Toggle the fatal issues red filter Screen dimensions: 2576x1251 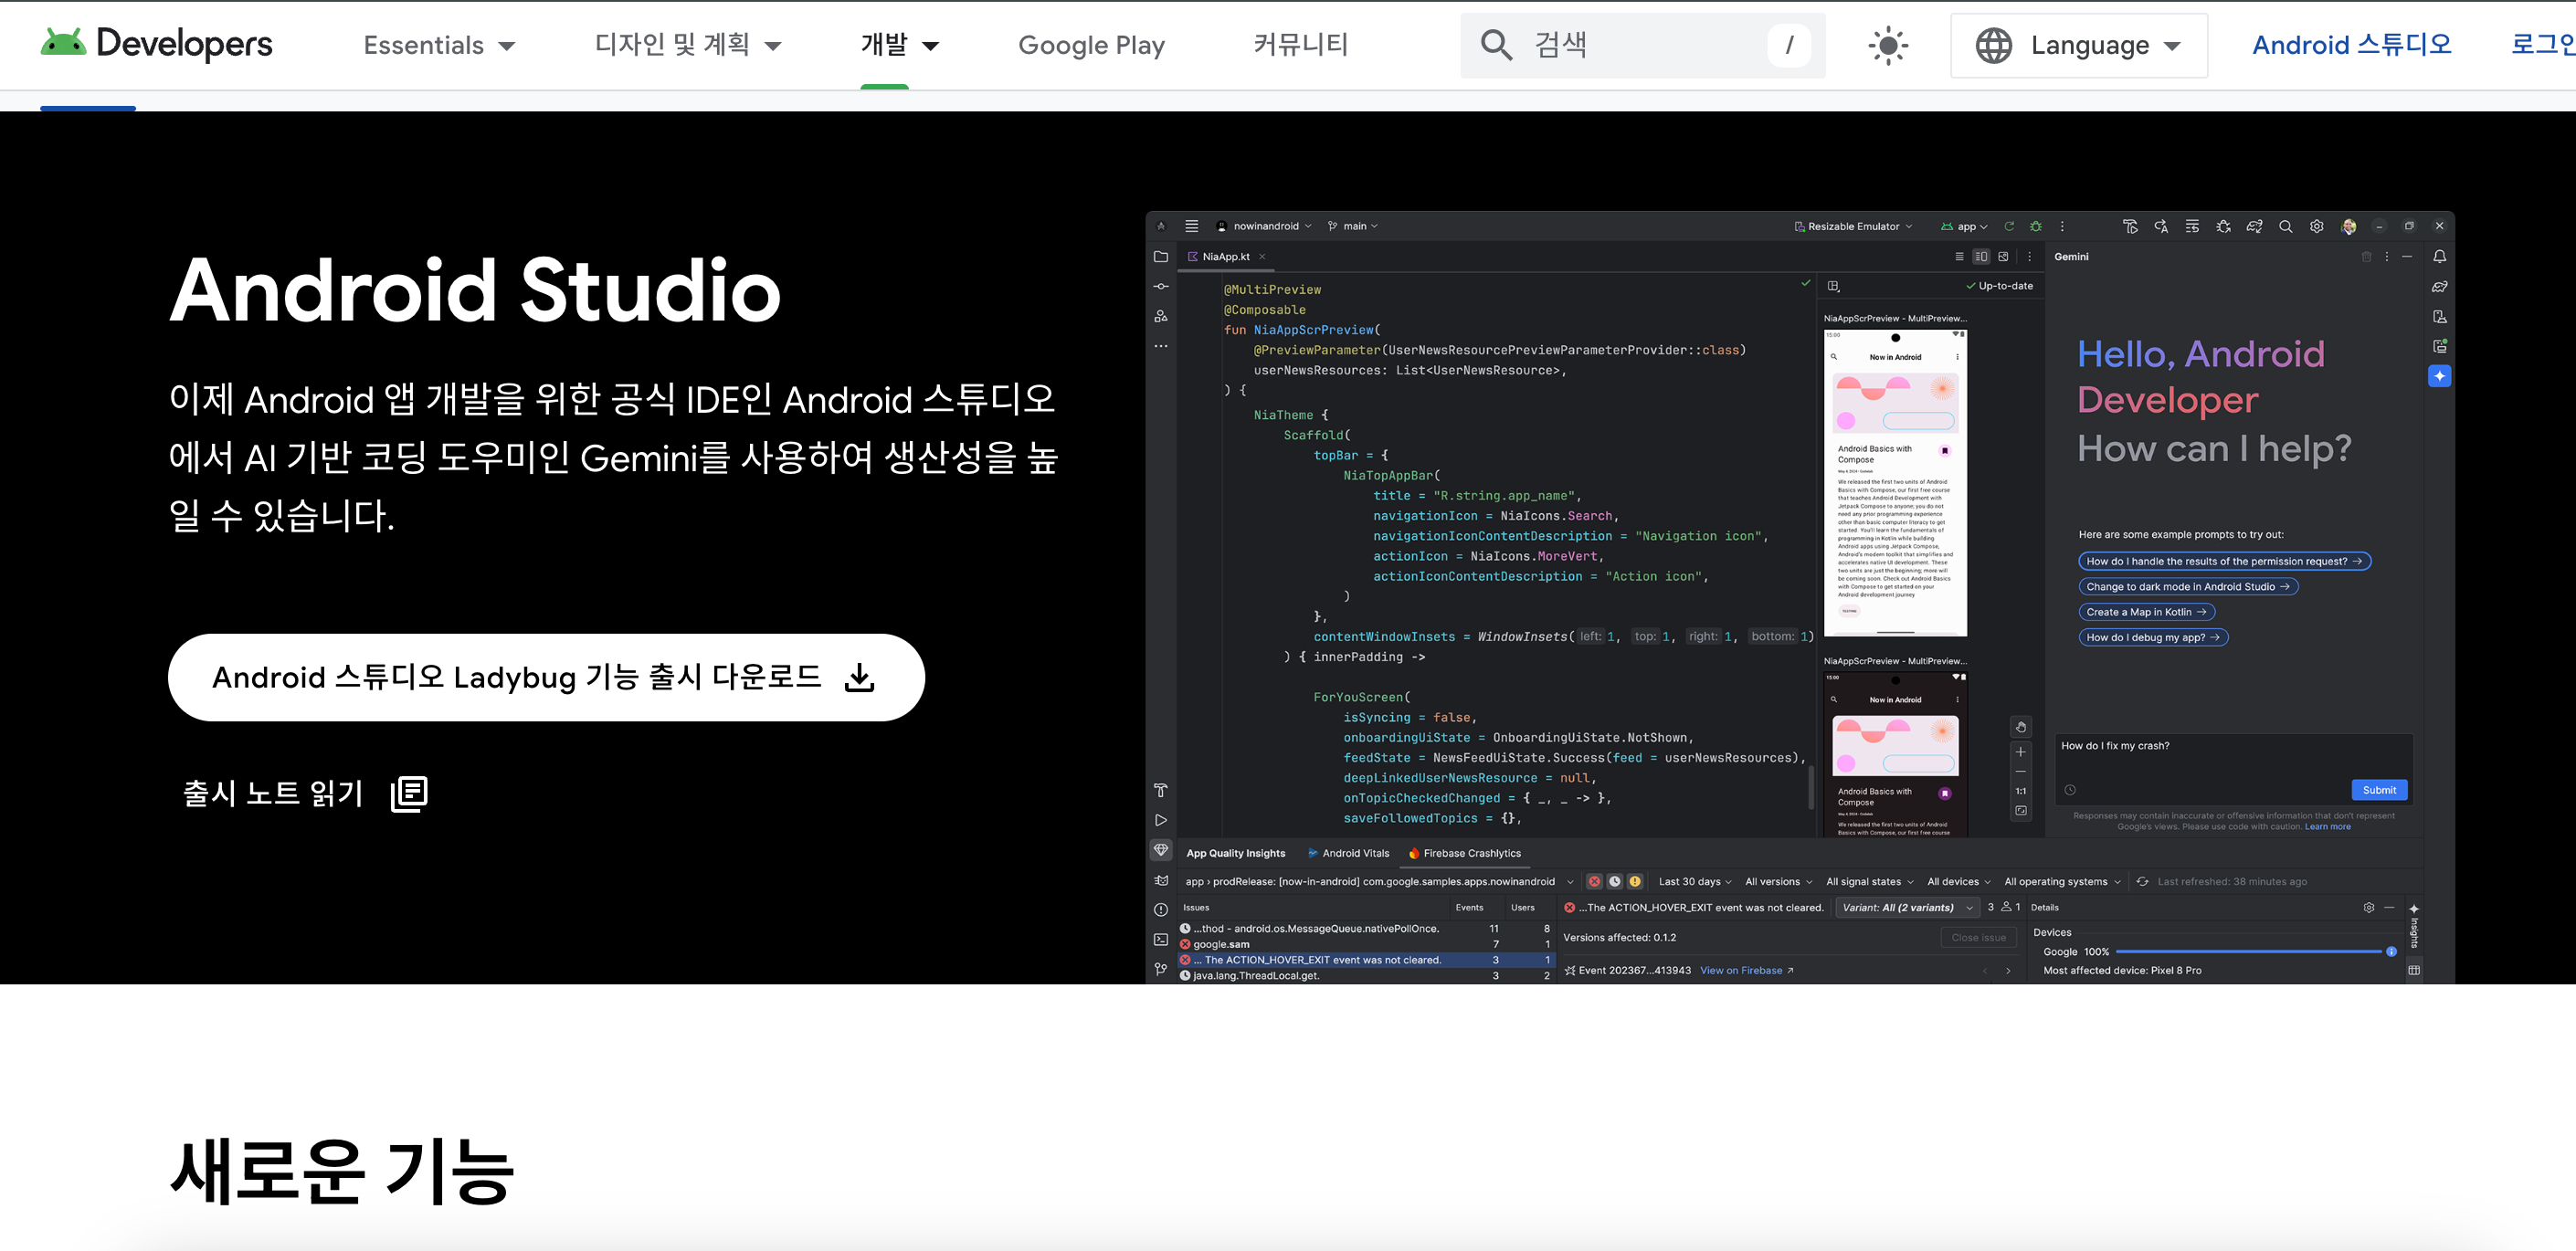pyautogui.click(x=1594, y=881)
